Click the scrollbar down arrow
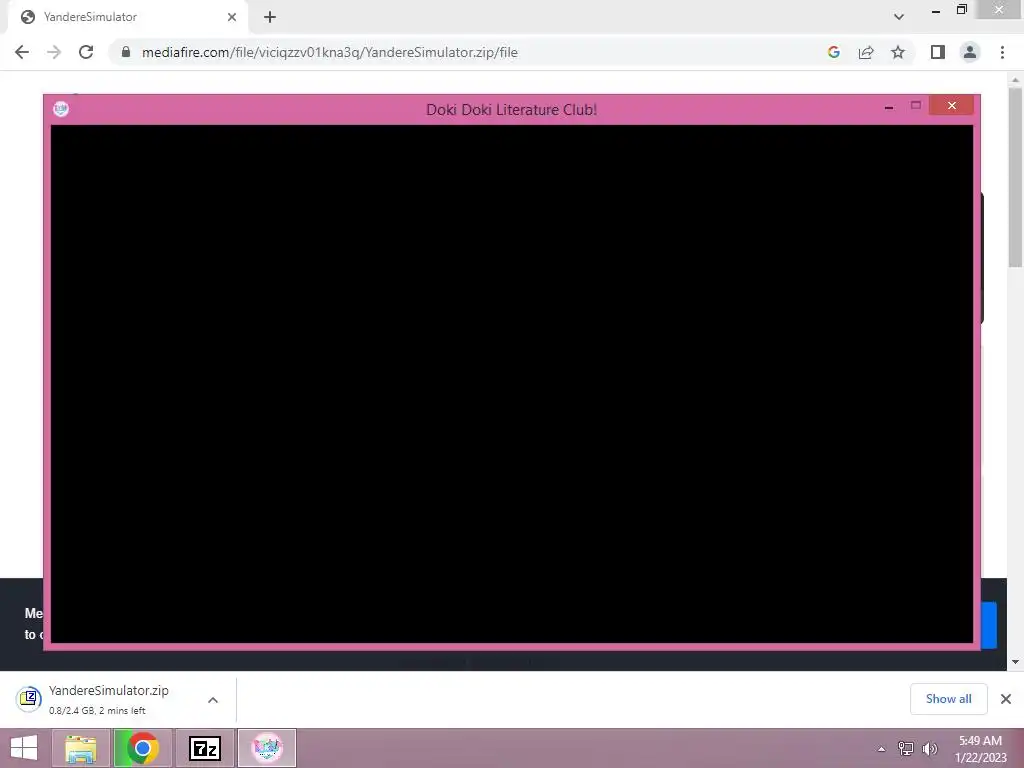Screen dimensions: 1024x768 pyautogui.click(x=1015, y=662)
